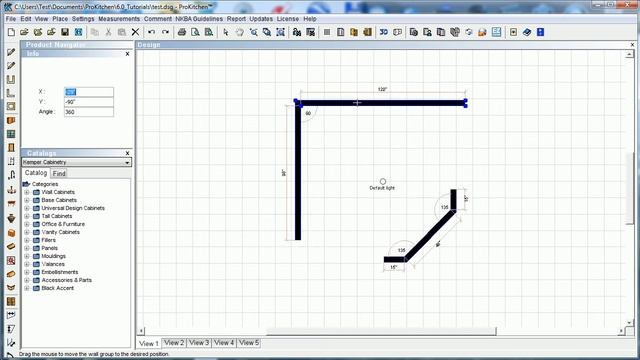The width and height of the screenshot is (640, 360).
Task: Open the File menu
Action: pos(11,19)
